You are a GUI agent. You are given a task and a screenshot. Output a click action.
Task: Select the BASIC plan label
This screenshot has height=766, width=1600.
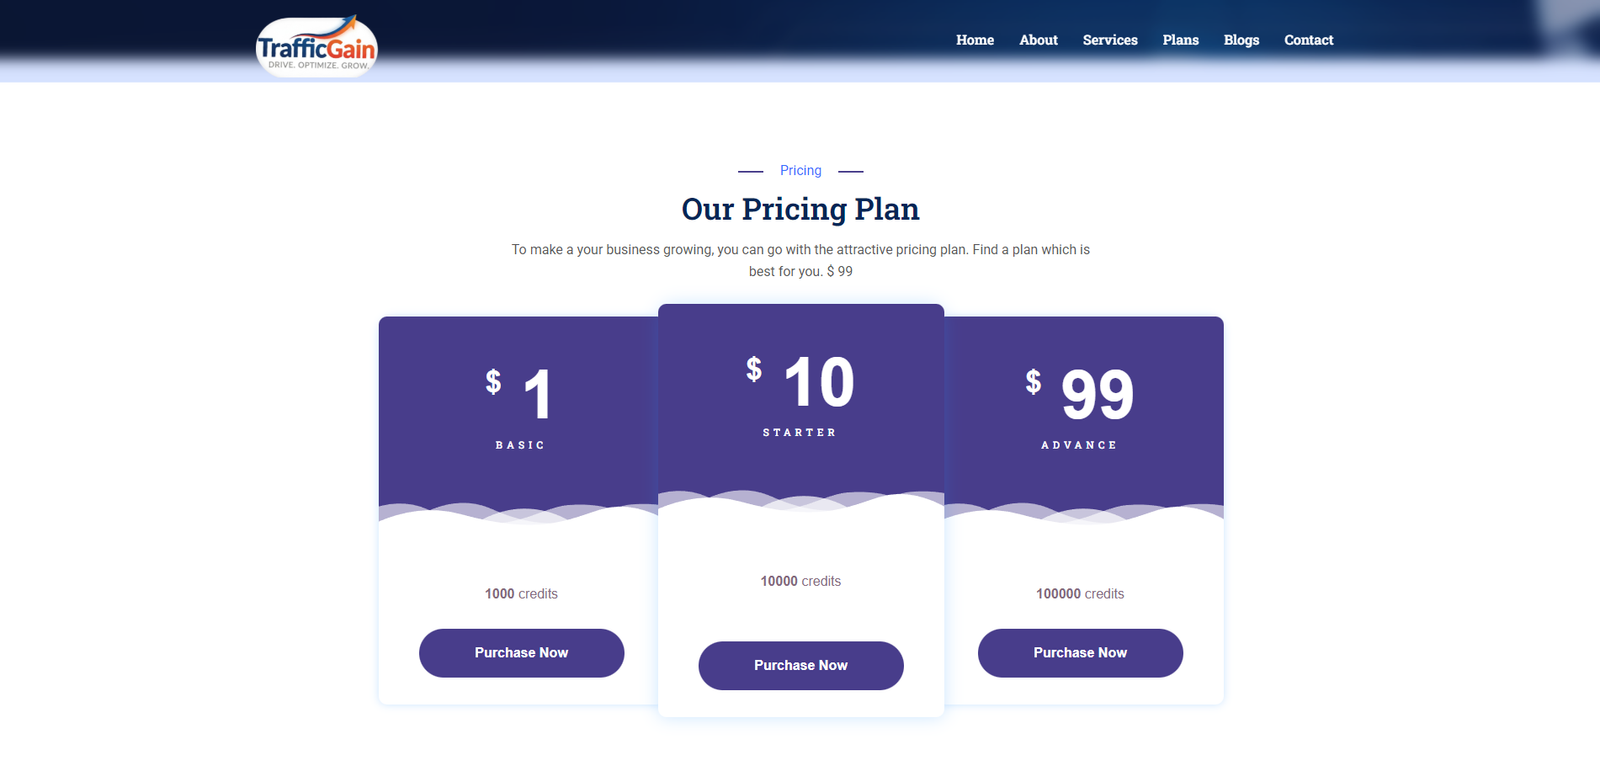[x=520, y=445]
